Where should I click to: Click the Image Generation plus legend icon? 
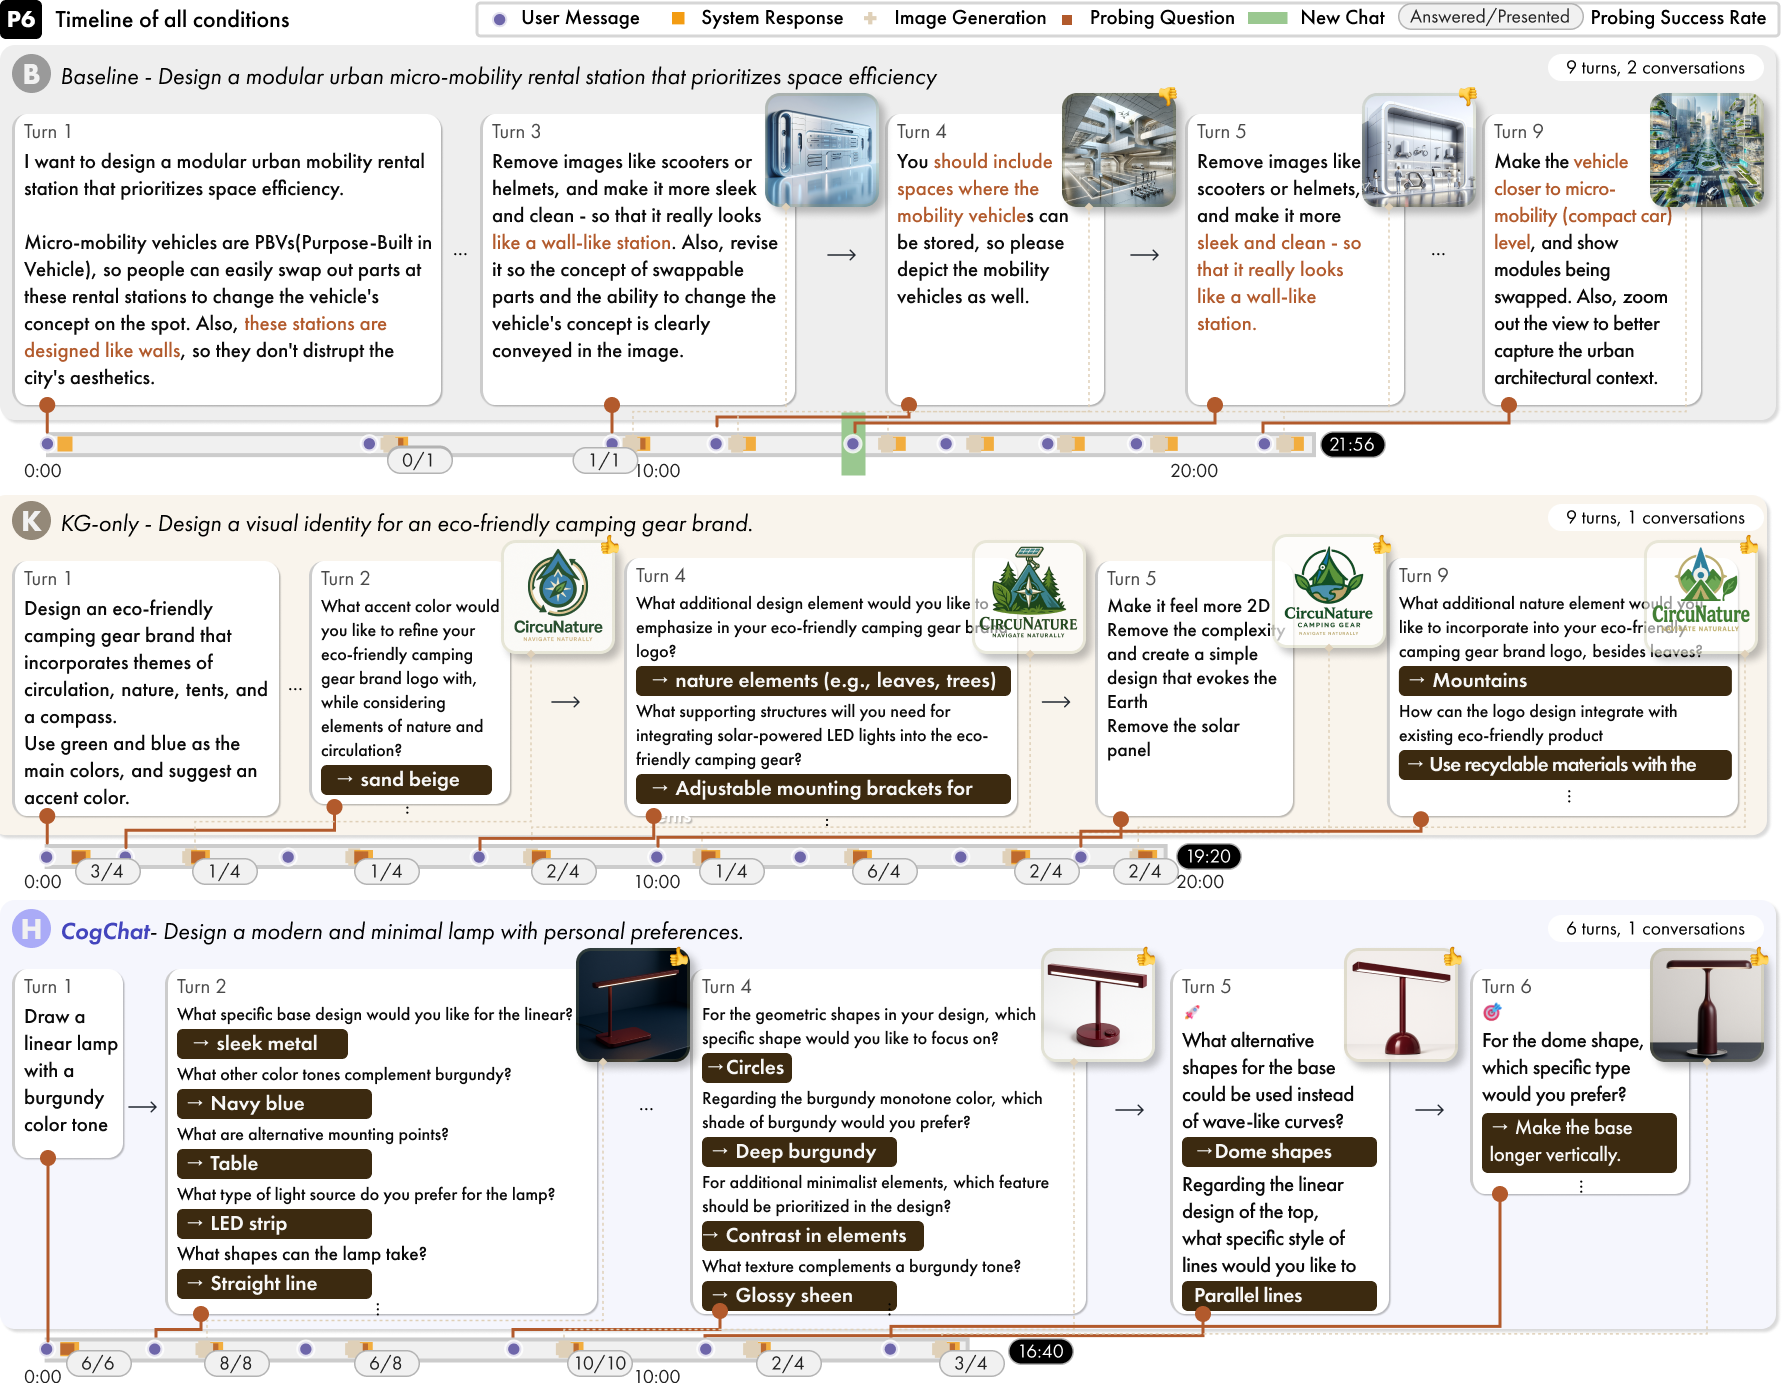pos(870,18)
